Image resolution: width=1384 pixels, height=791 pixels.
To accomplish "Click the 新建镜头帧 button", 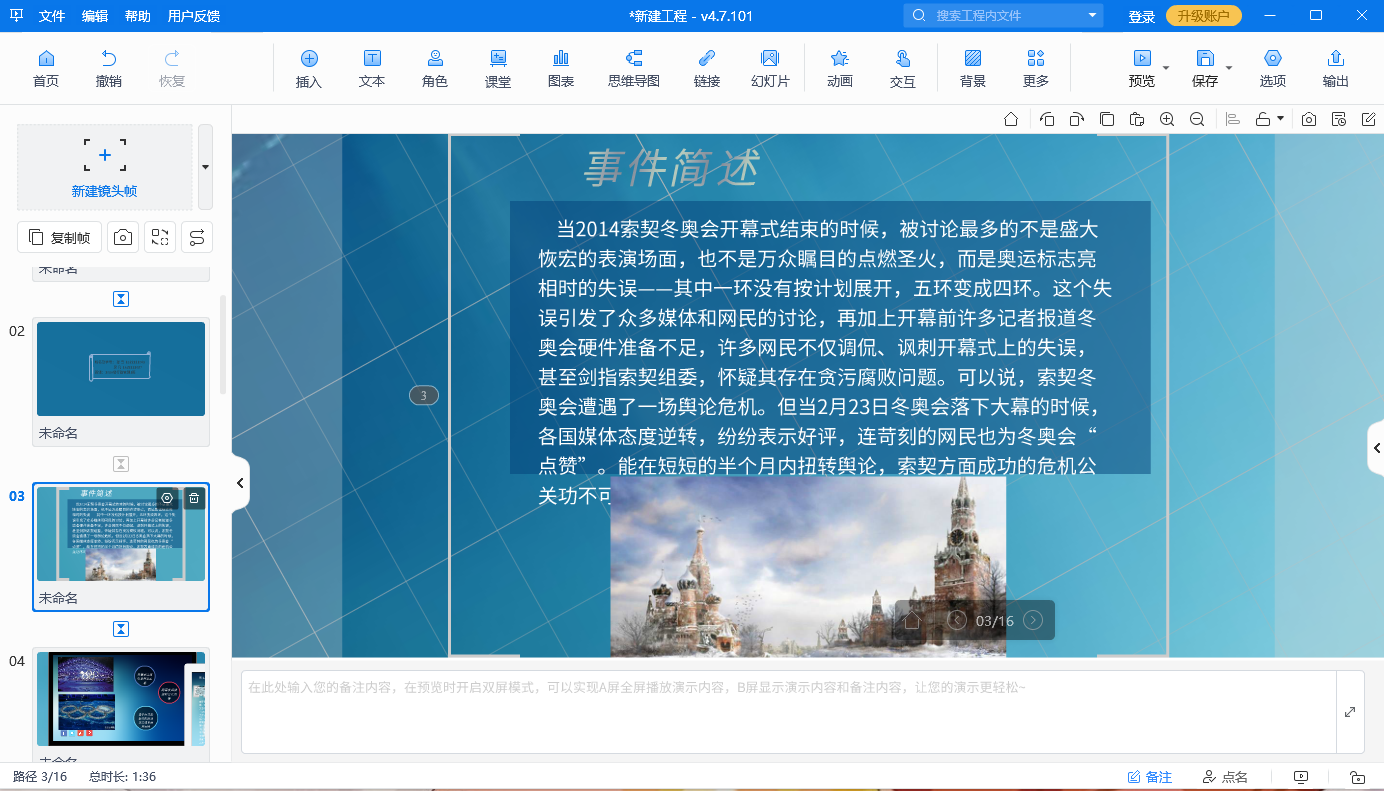I will tap(104, 166).
